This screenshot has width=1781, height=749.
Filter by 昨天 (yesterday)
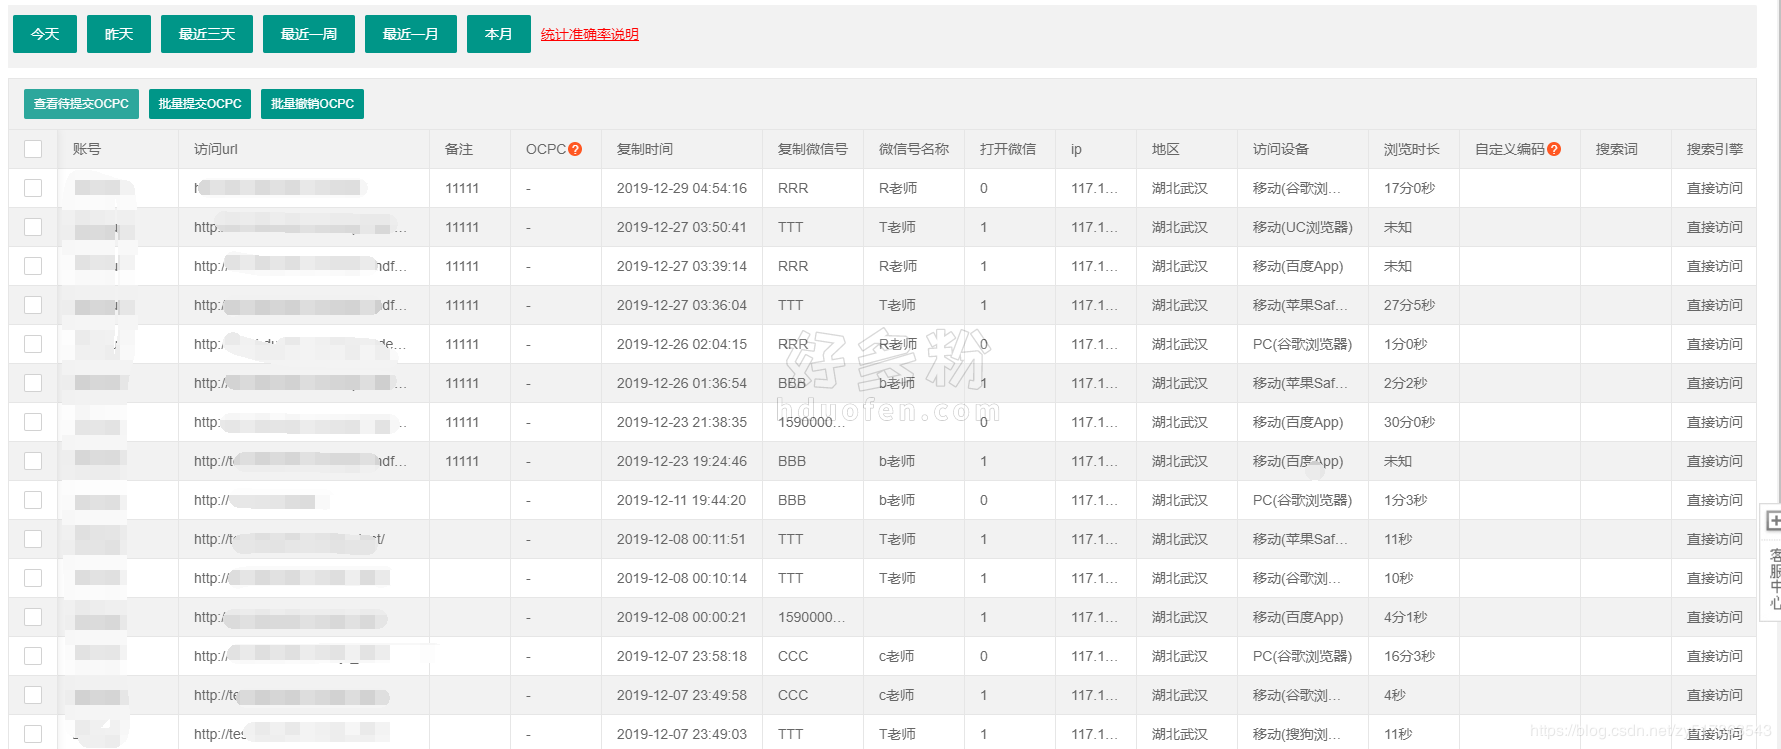click(119, 34)
